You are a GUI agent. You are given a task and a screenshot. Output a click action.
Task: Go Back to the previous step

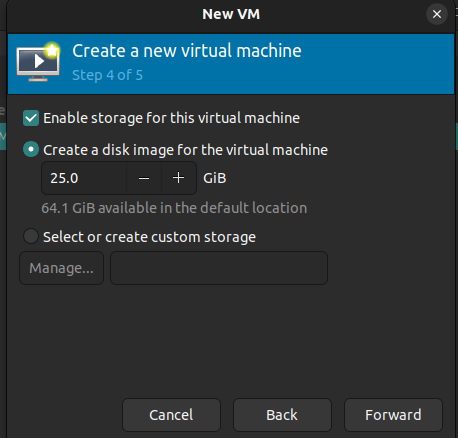[x=282, y=415]
